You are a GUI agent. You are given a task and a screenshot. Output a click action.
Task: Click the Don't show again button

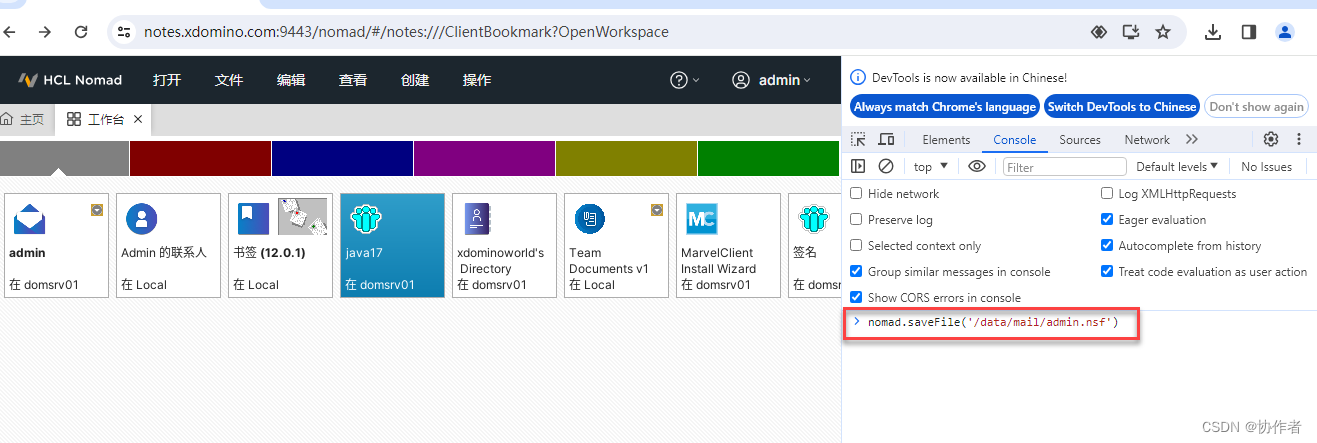click(1257, 107)
